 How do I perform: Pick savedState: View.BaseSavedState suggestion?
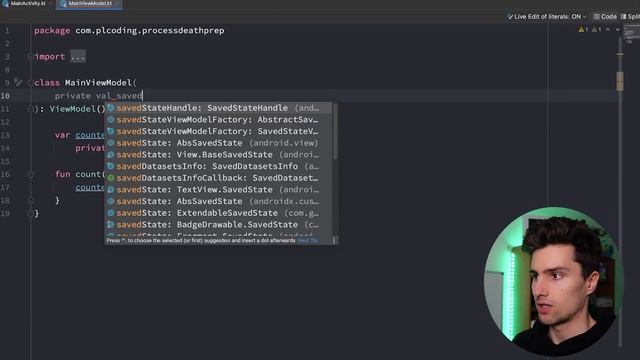219,155
